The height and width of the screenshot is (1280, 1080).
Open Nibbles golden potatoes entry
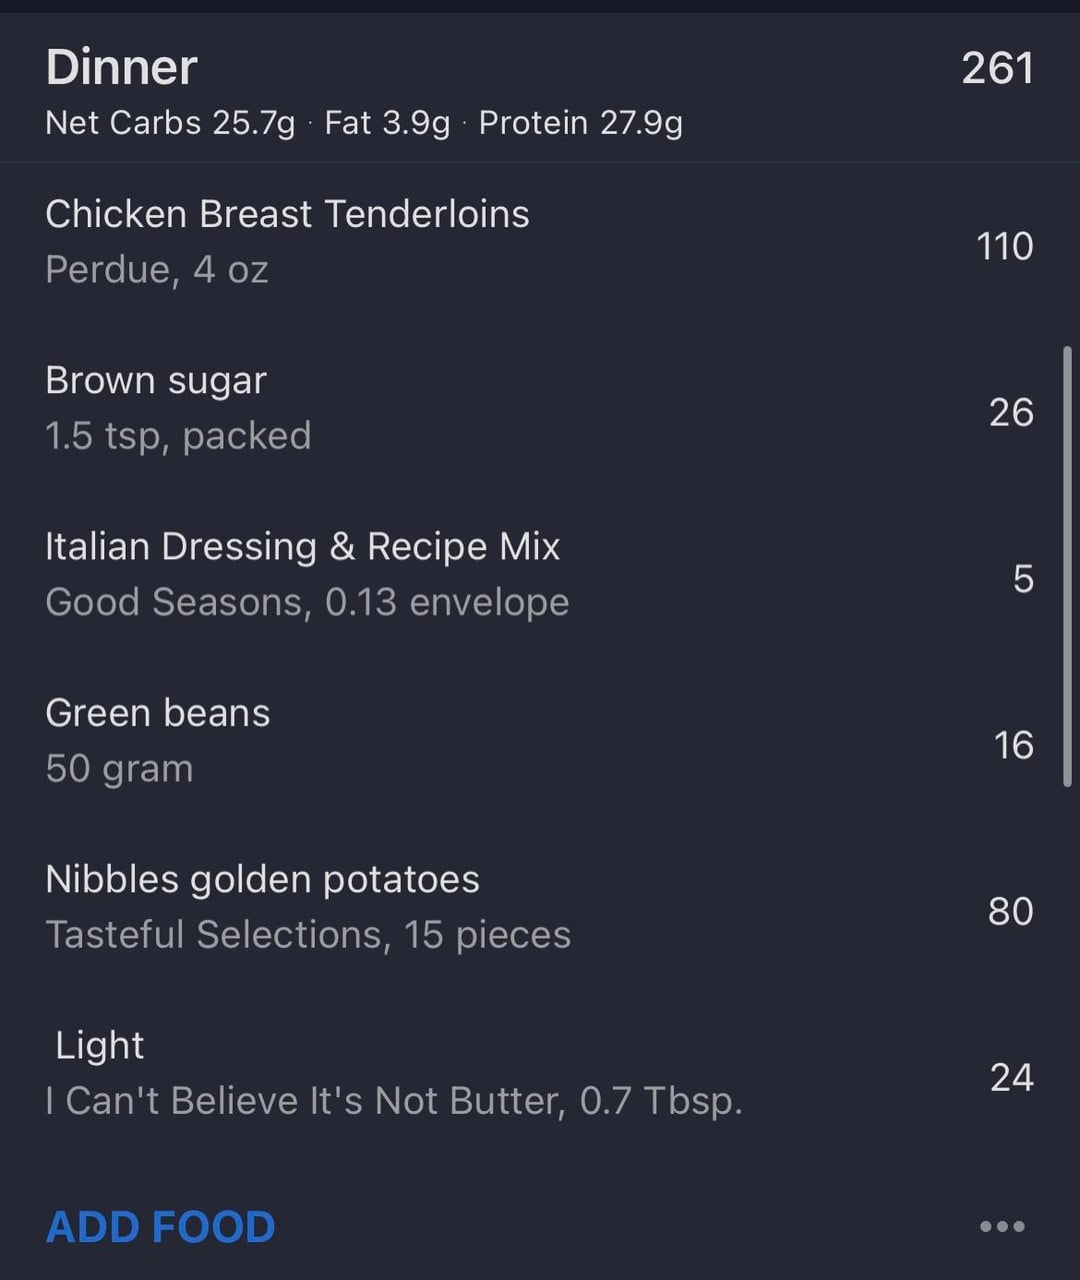click(262, 880)
